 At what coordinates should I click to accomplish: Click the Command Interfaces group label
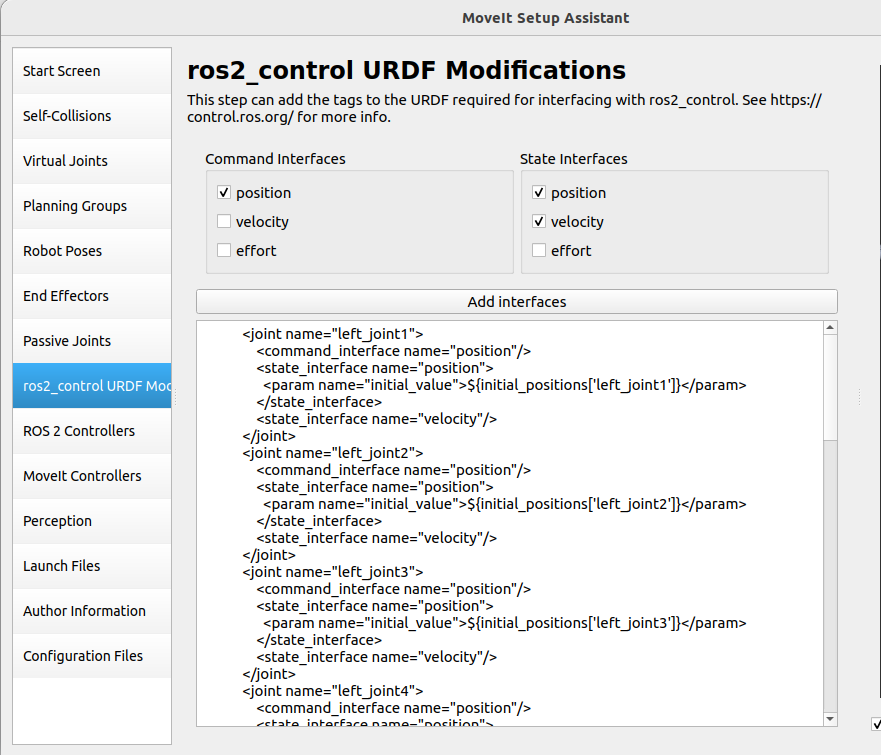(275, 159)
